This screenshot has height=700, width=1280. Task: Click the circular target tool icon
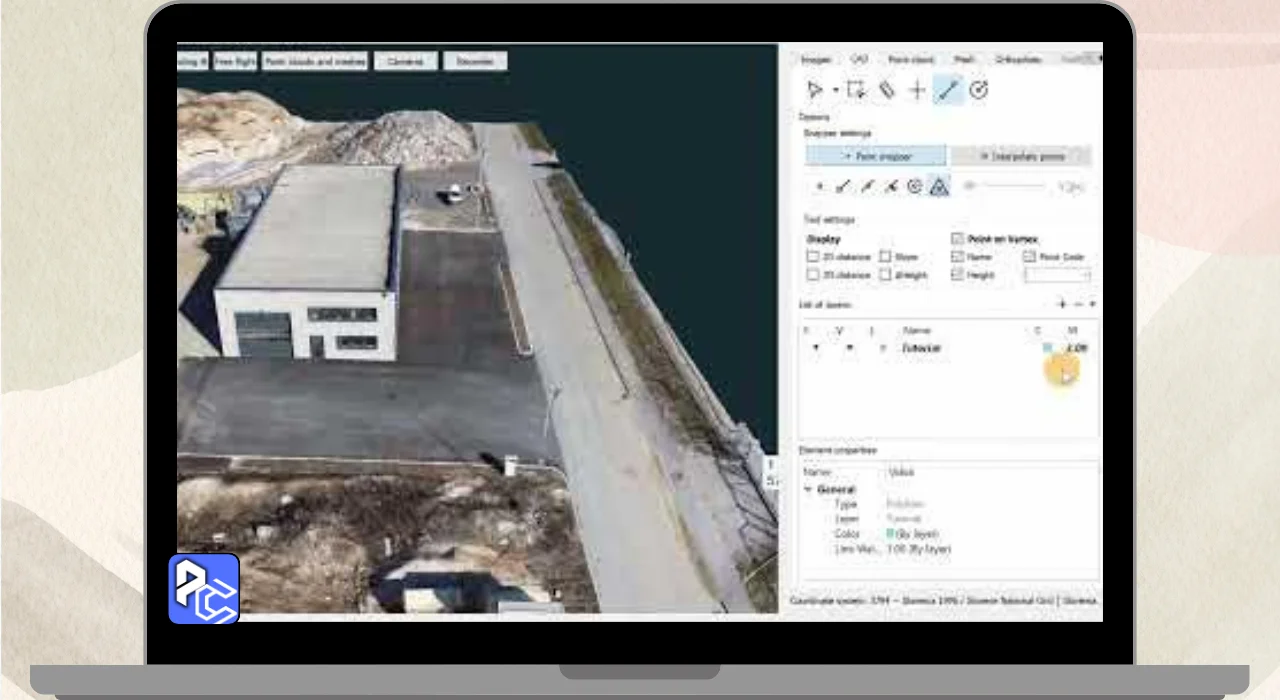tap(979, 91)
